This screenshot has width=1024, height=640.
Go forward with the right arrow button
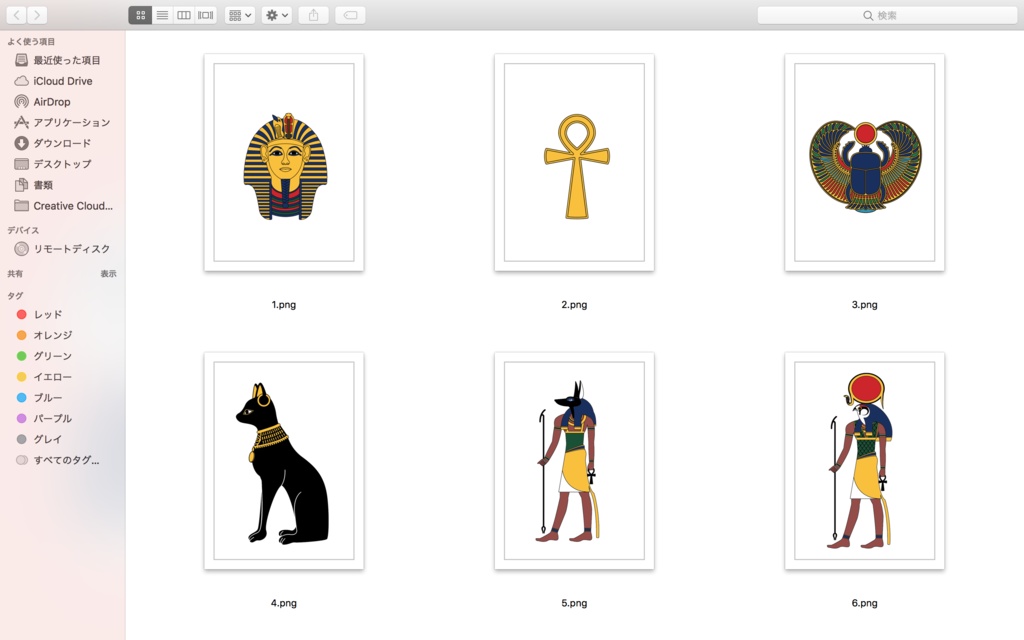[37, 15]
